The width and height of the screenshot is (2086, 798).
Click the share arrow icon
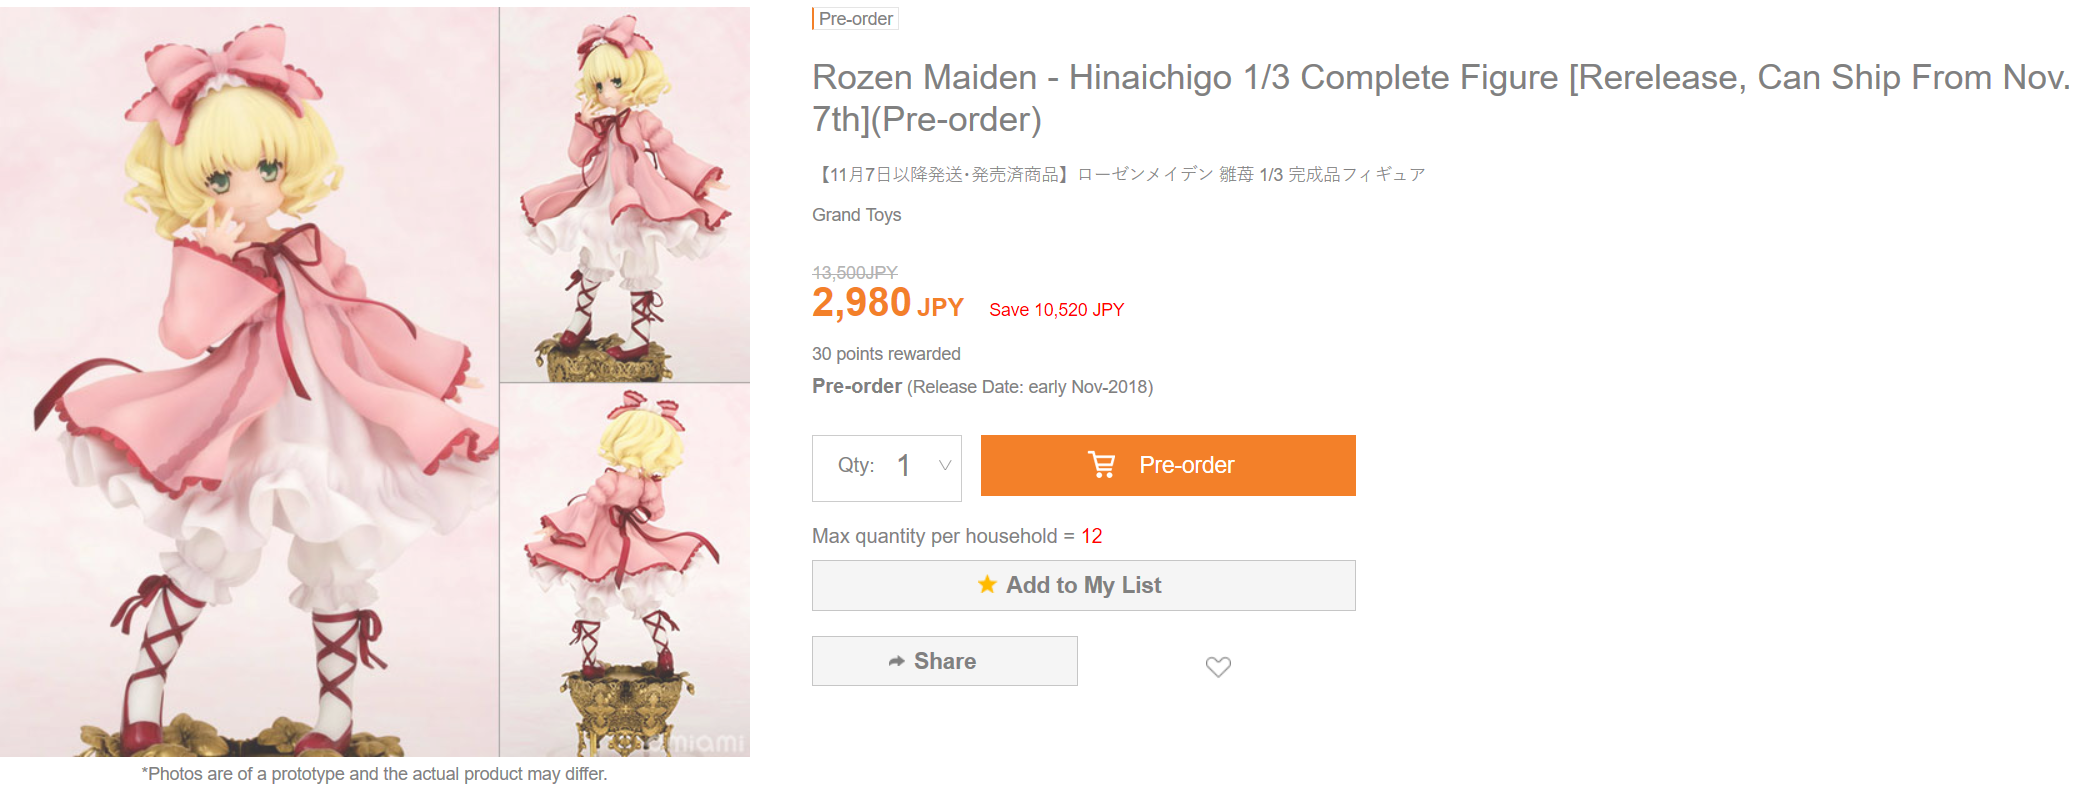click(896, 661)
